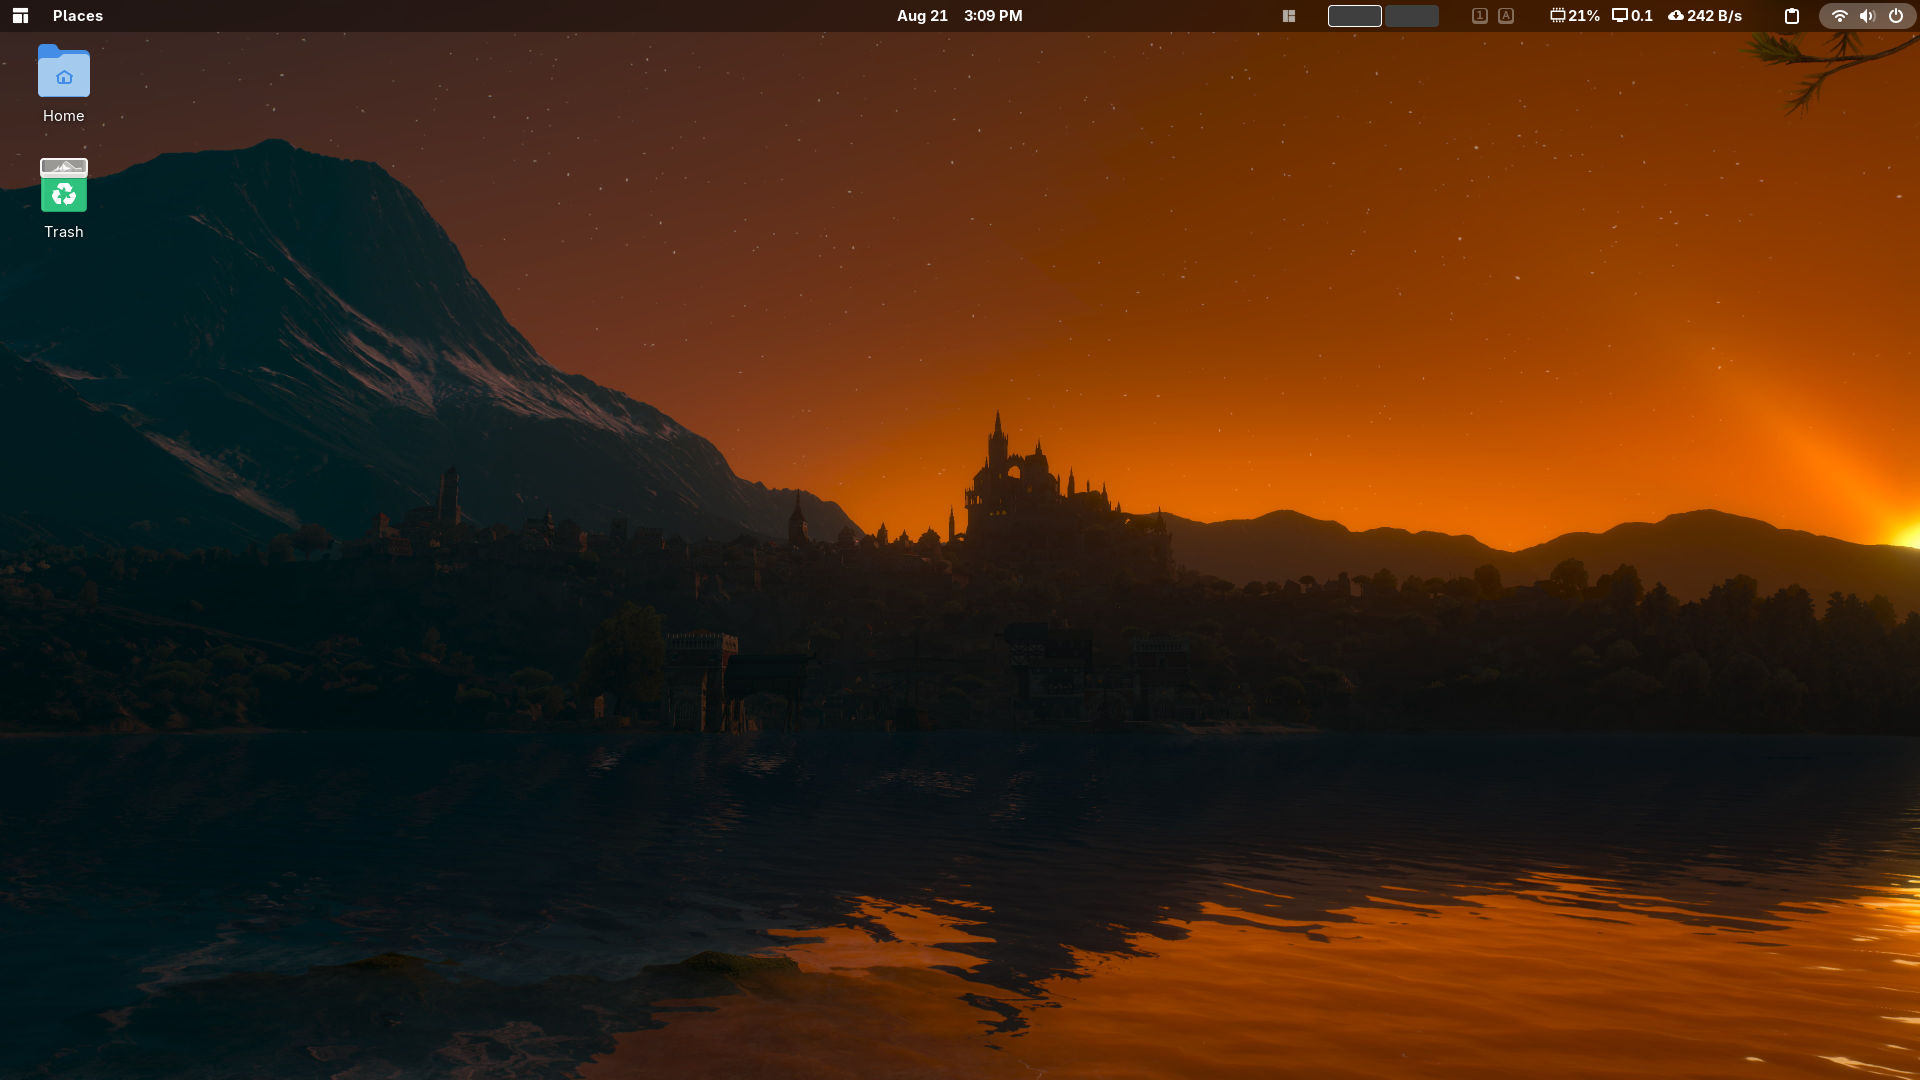Select the Home folder desktop icon
This screenshot has height=1080, width=1920.
(x=64, y=84)
